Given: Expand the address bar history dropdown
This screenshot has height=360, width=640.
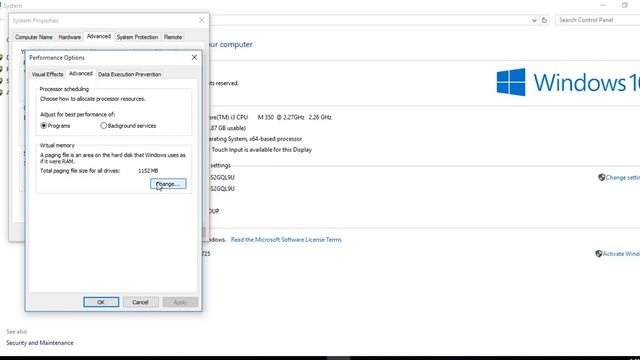Looking at the screenshot, I should tap(534, 20).
